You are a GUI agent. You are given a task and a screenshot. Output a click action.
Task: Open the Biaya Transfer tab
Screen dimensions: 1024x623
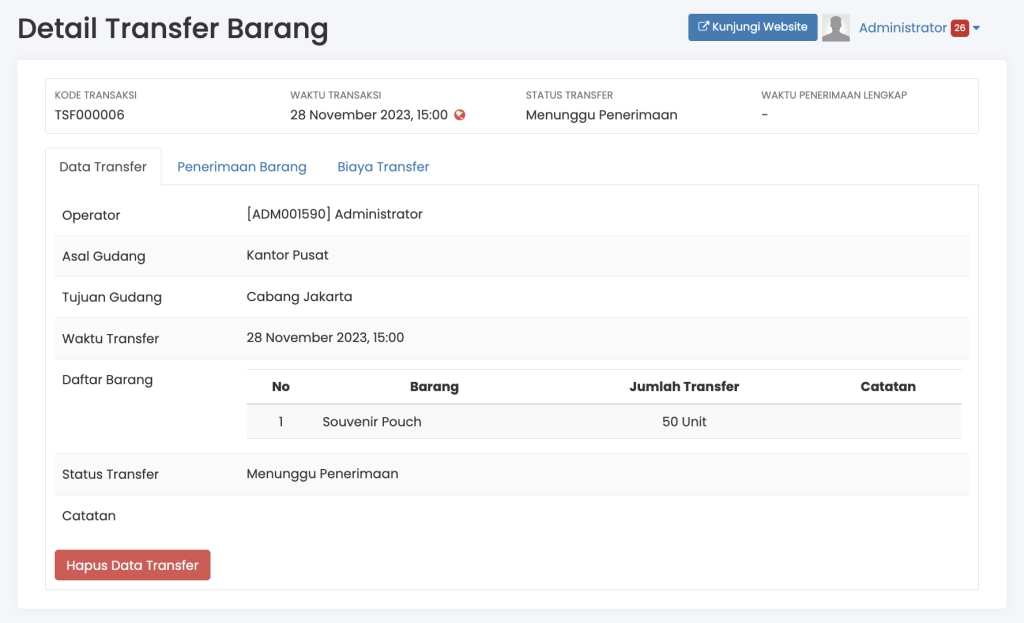[383, 166]
